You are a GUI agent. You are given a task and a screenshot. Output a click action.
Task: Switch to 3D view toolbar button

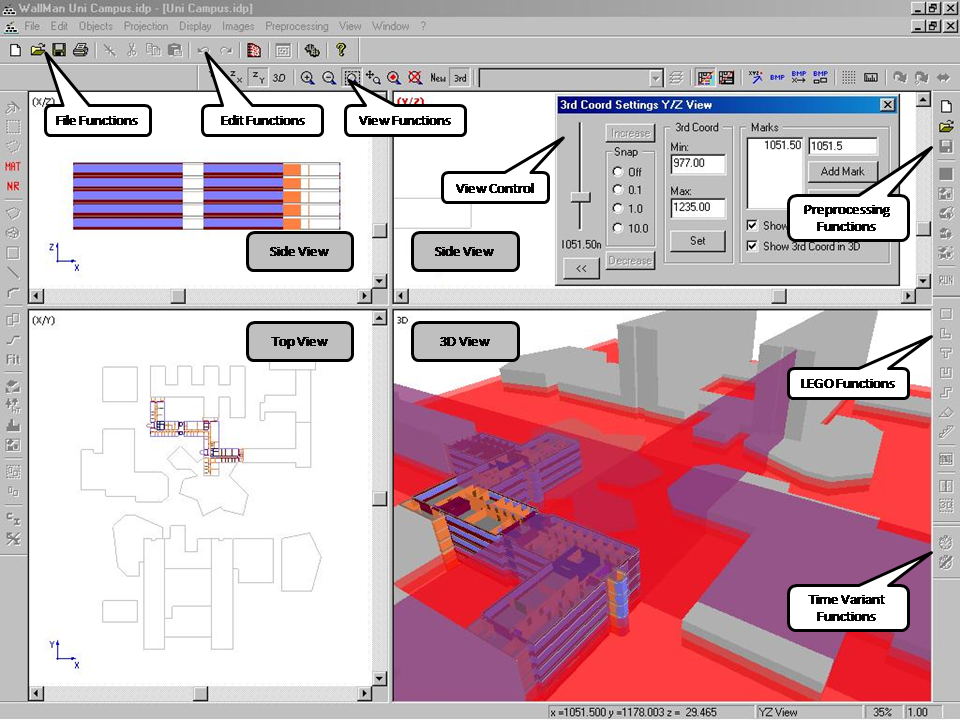(279, 77)
